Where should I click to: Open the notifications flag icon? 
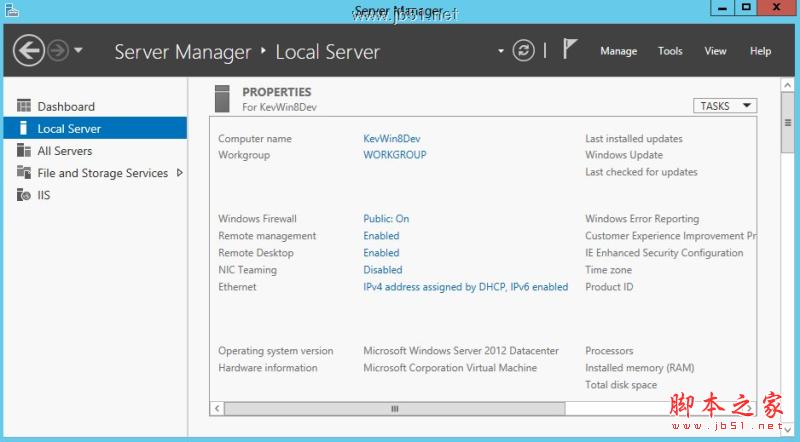(x=570, y=49)
